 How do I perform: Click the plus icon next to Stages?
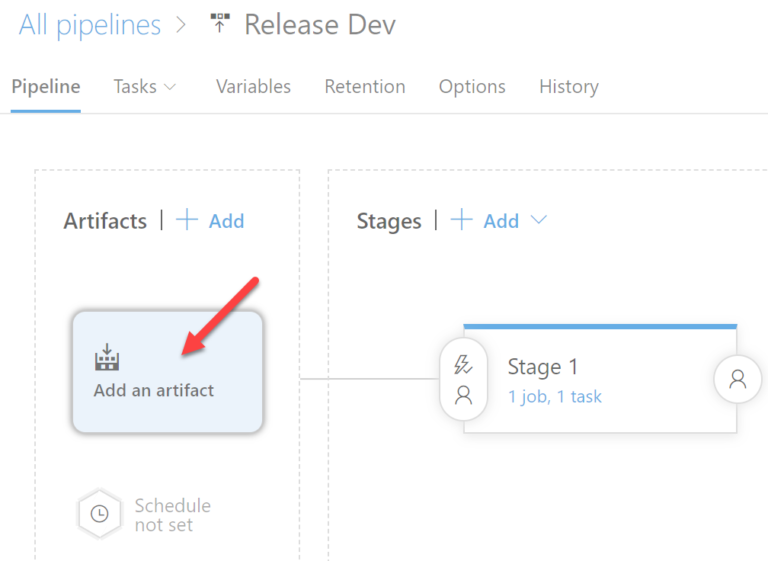[461, 221]
